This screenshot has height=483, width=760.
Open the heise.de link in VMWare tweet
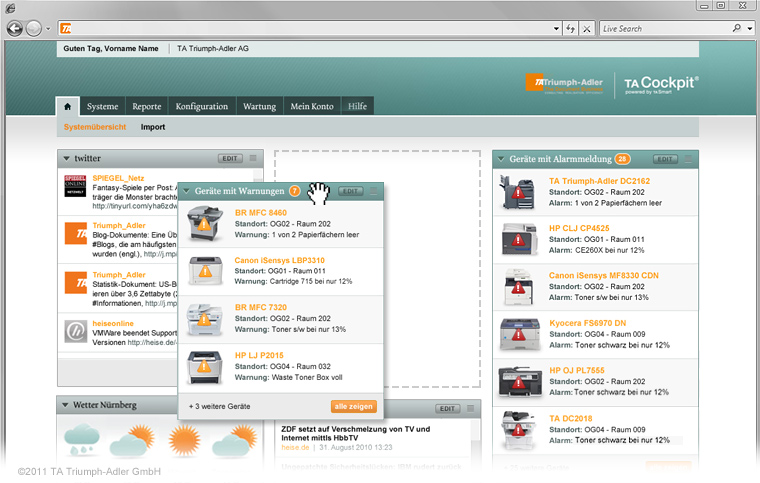click(152, 343)
